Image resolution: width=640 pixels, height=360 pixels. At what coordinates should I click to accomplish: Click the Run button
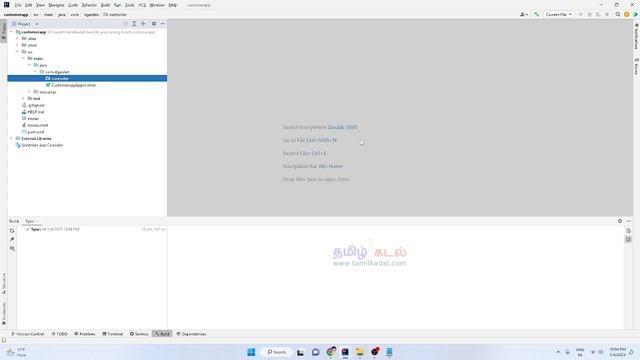click(580, 14)
